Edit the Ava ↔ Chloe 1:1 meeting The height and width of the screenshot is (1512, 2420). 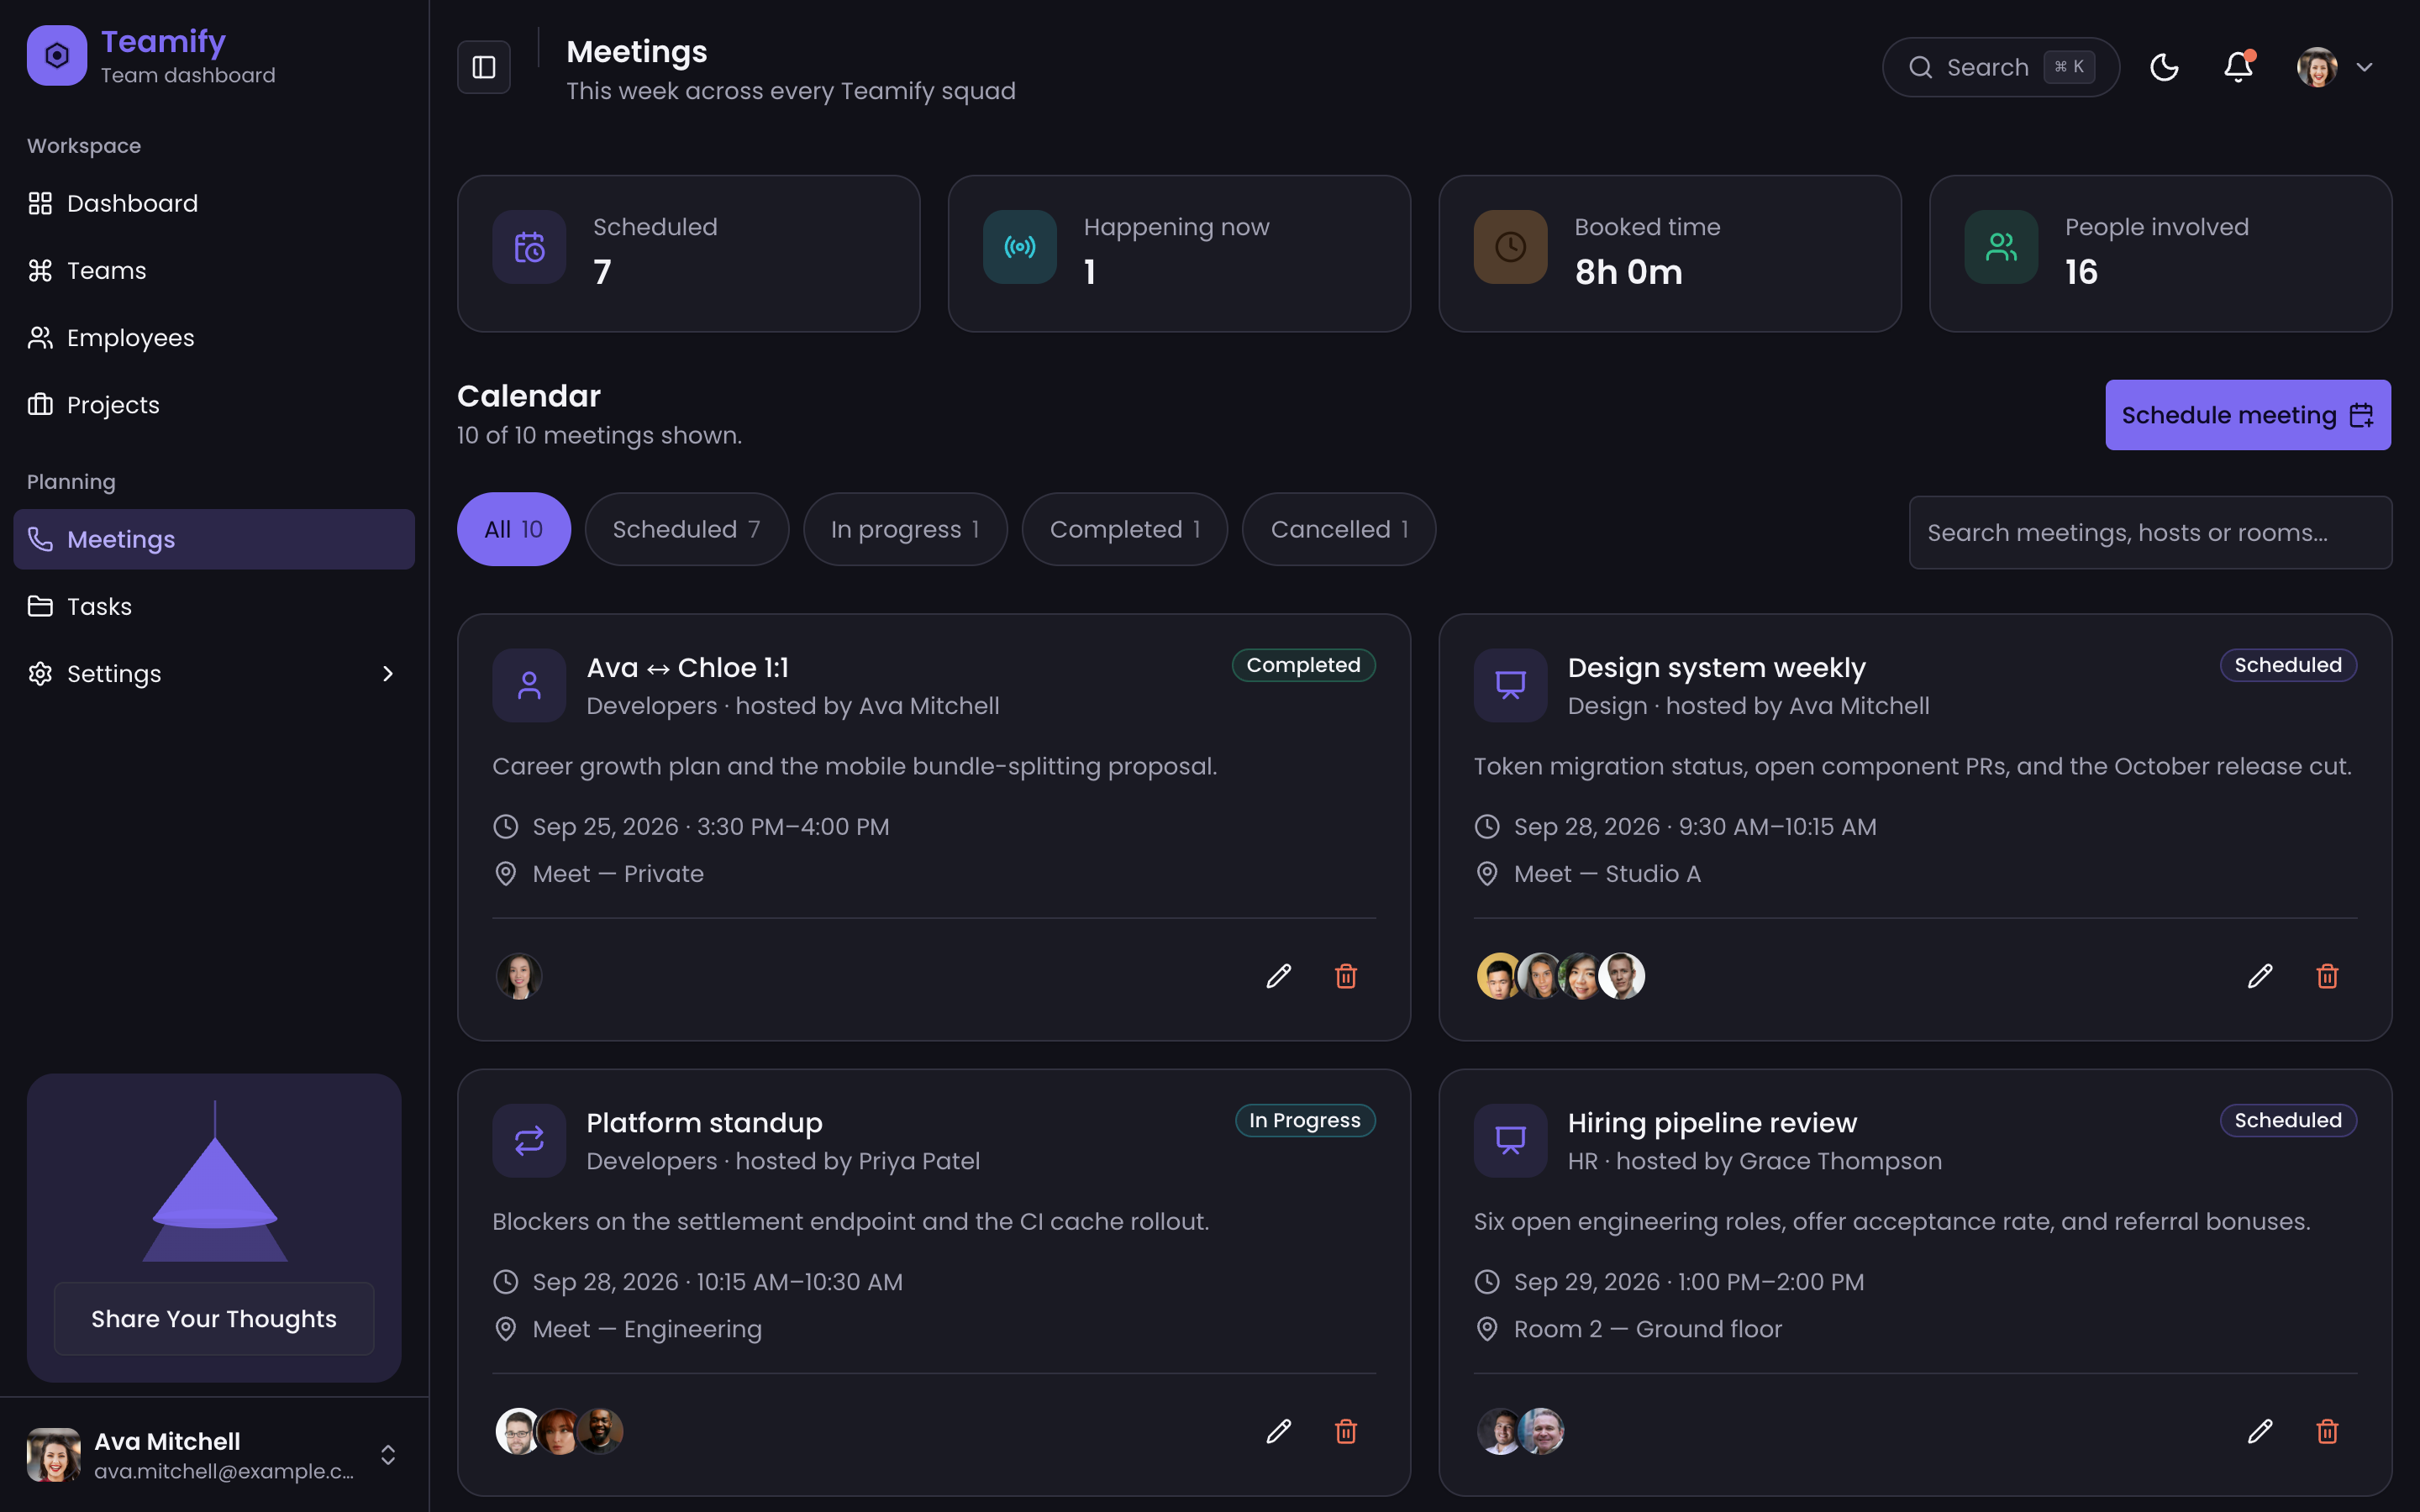tap(1278, 976)
